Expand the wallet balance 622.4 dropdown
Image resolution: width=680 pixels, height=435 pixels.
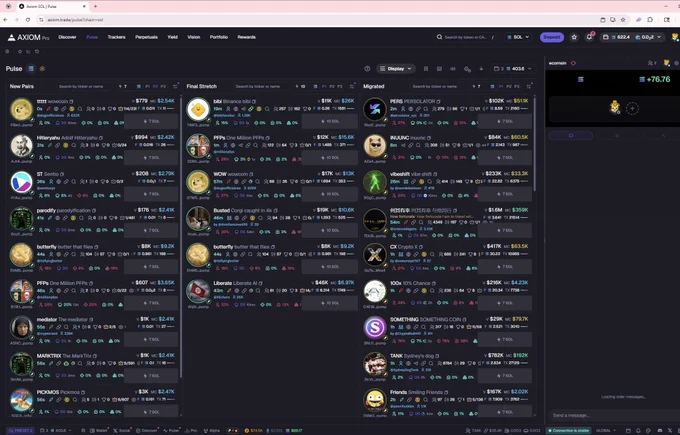coord(632,37)
